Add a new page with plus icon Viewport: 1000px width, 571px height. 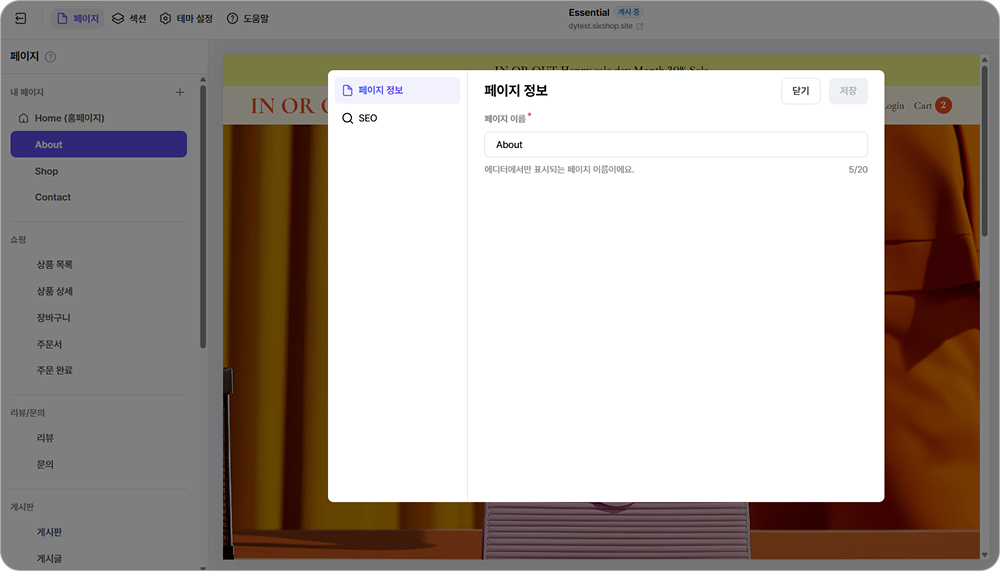(x=180, y=93)
